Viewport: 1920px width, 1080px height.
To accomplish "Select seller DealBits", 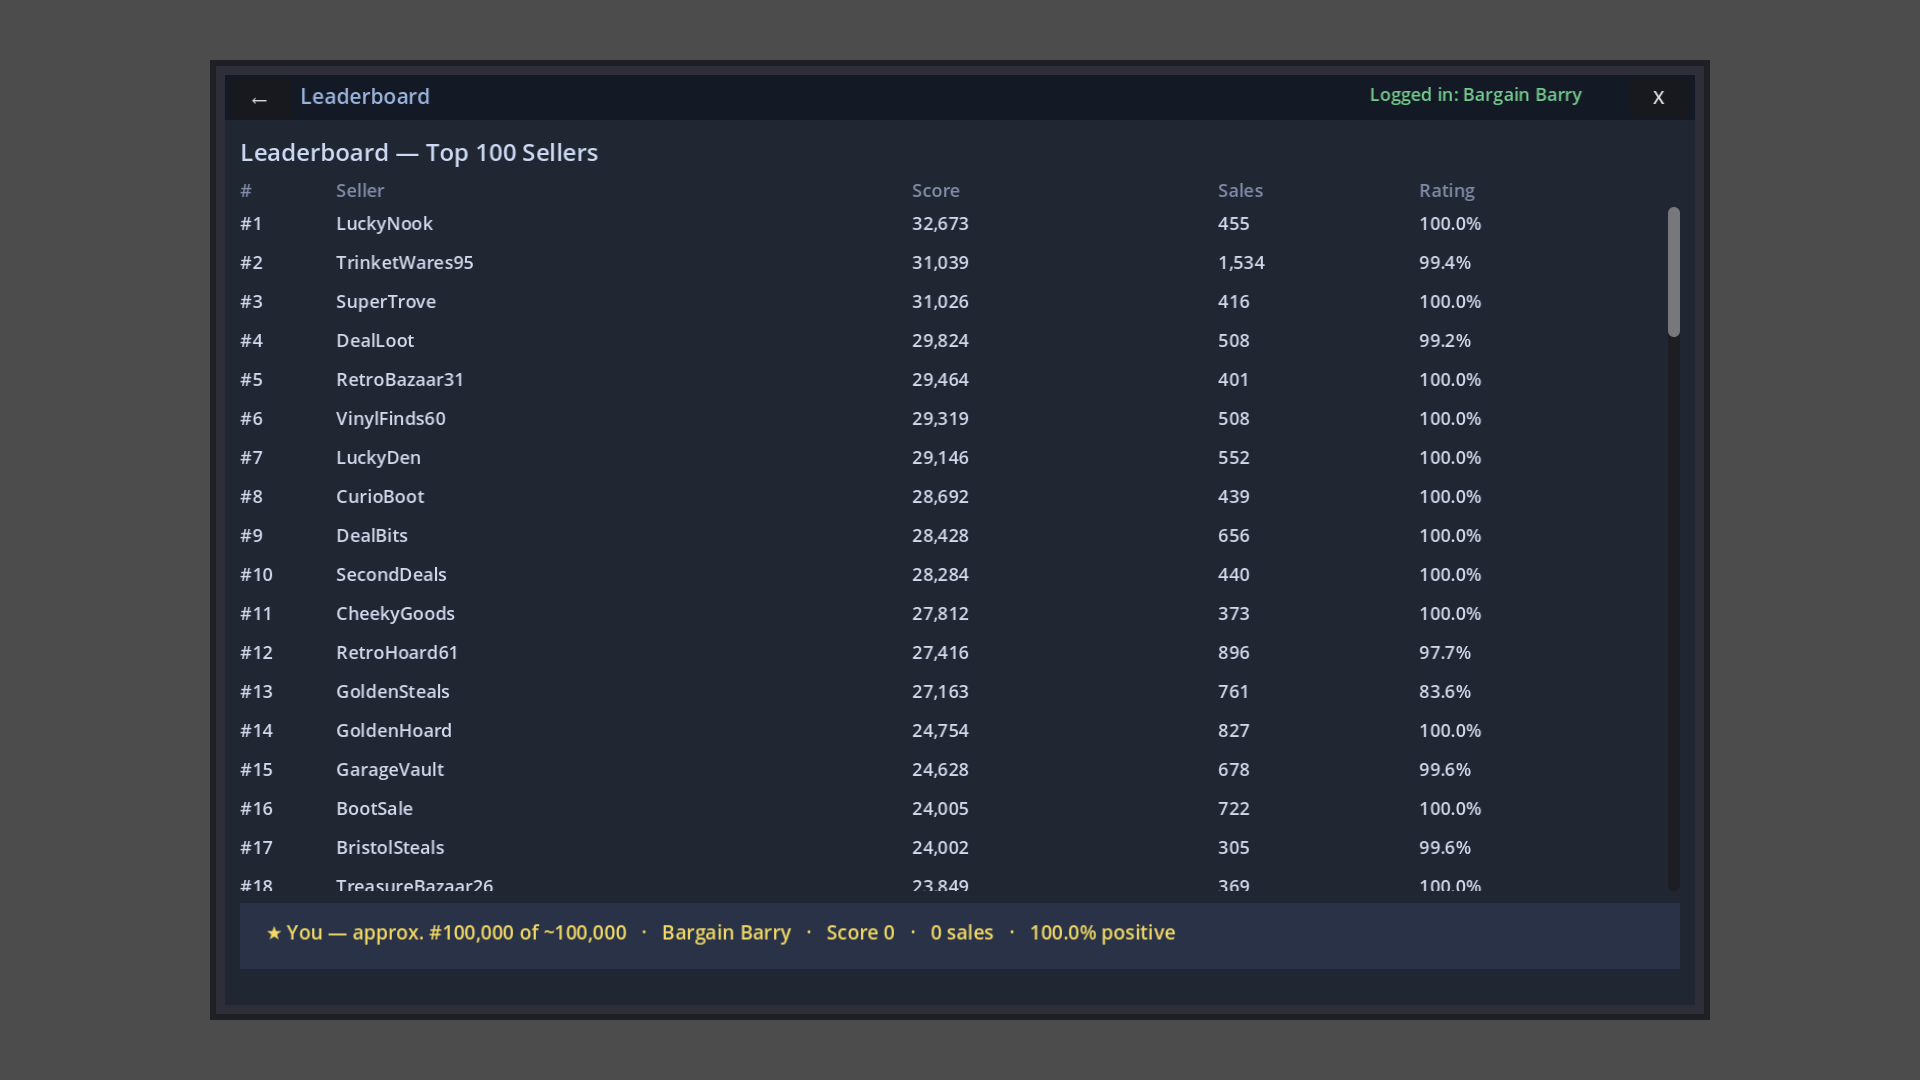I will [371, 536].
